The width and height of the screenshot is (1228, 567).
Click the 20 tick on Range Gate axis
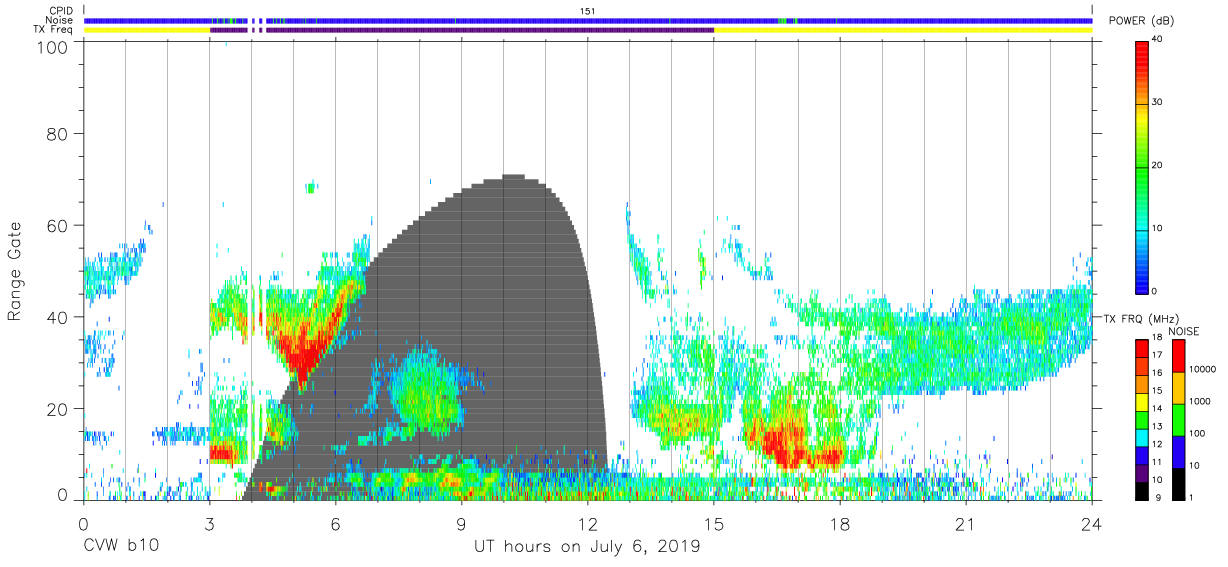click(59, 410)
